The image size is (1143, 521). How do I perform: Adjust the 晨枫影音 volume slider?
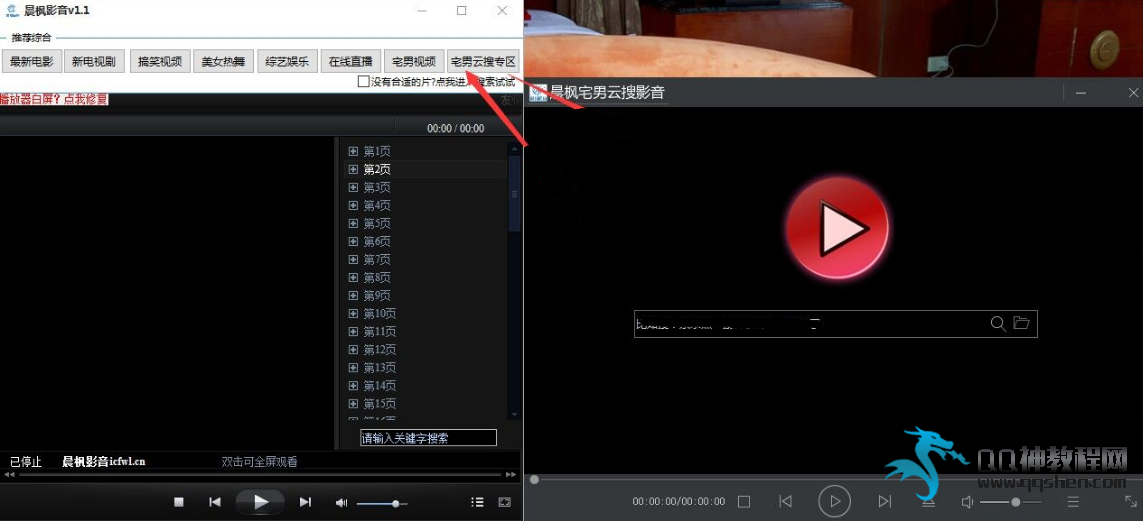click(382, 504)
